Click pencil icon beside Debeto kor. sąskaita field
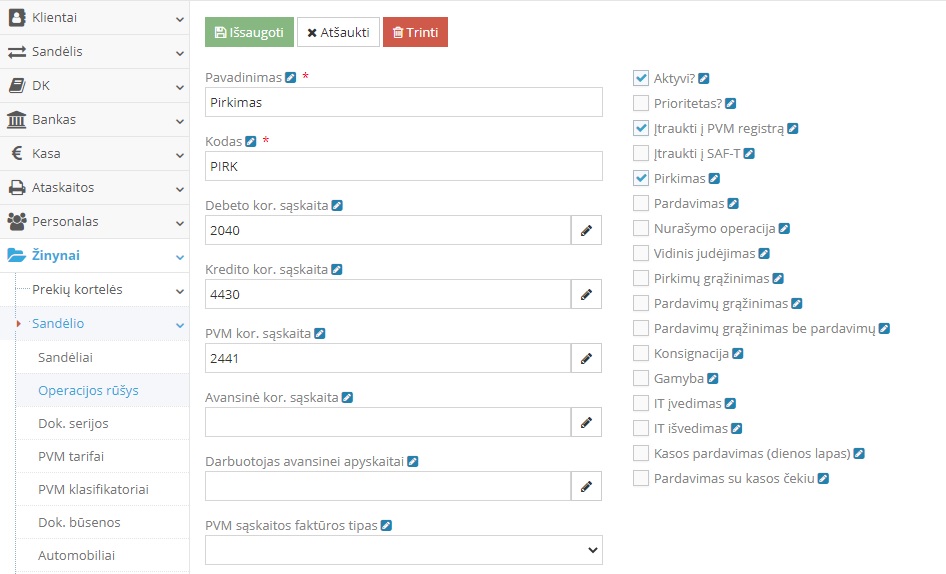 point(587,231)
